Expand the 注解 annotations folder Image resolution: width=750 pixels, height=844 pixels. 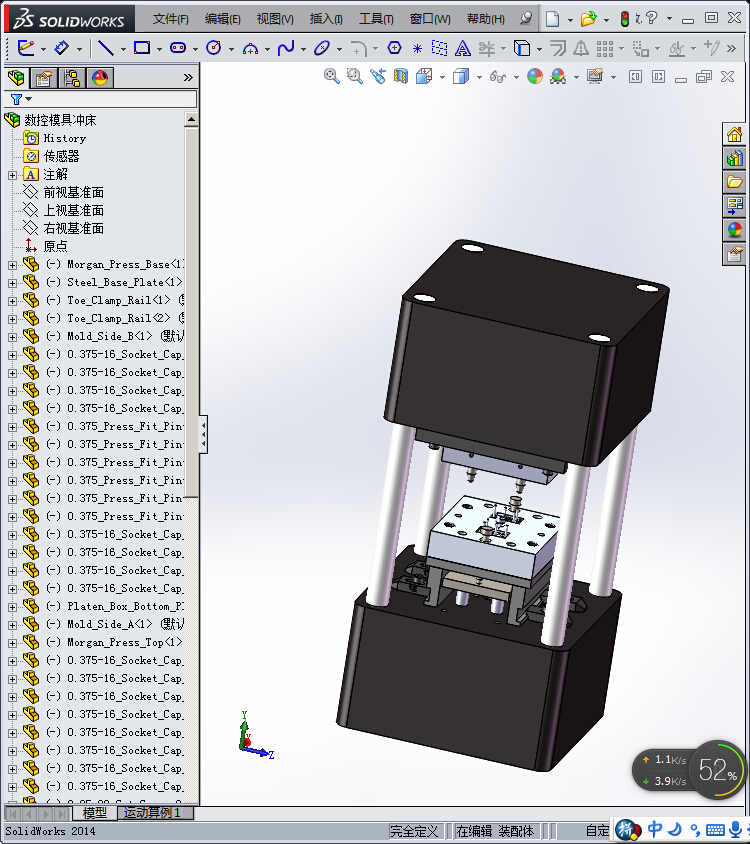[12, 175]
